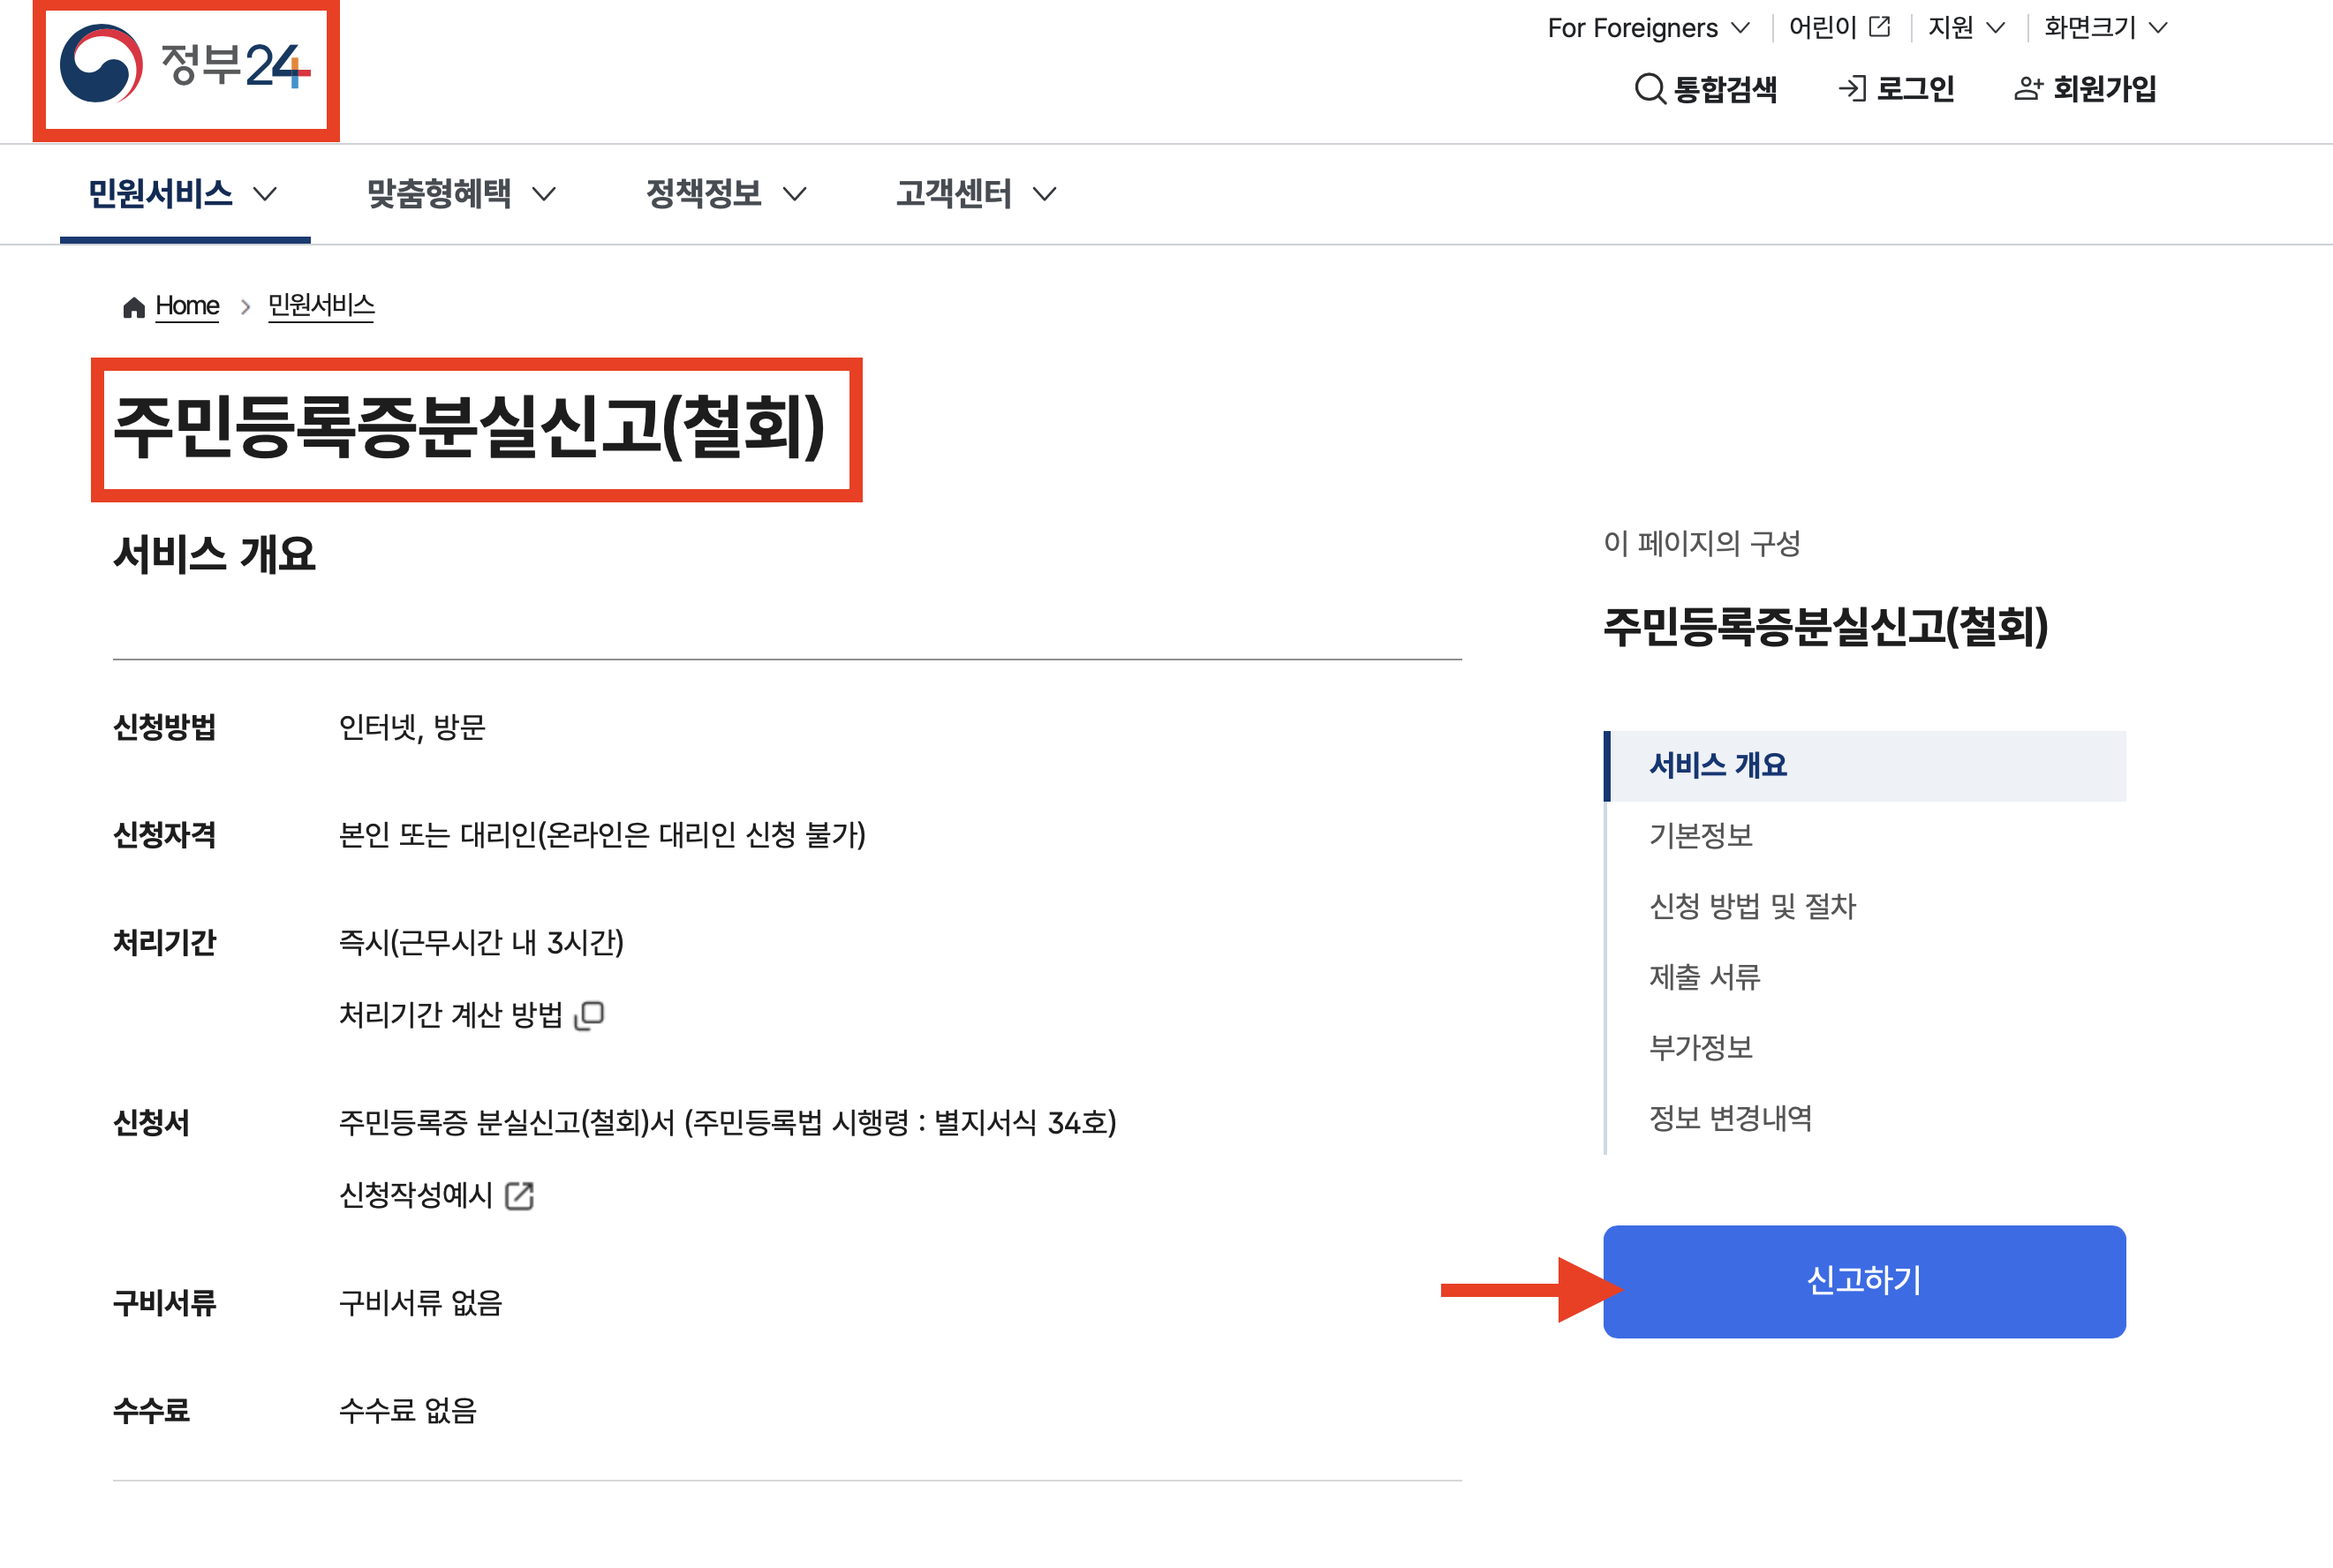
Task: Click popup icon beside 처리기간 계산 방법
Action: tap(590, 1015)
